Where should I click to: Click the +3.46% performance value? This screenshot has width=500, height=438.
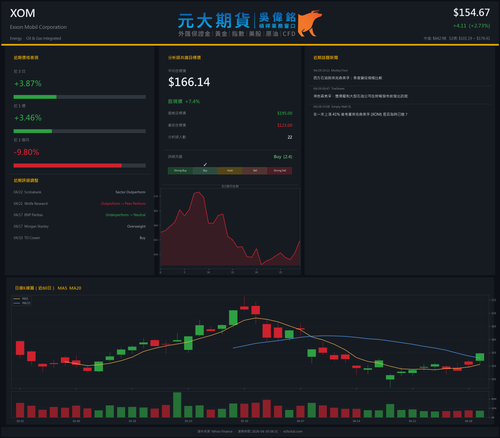[x=28, y=118]
